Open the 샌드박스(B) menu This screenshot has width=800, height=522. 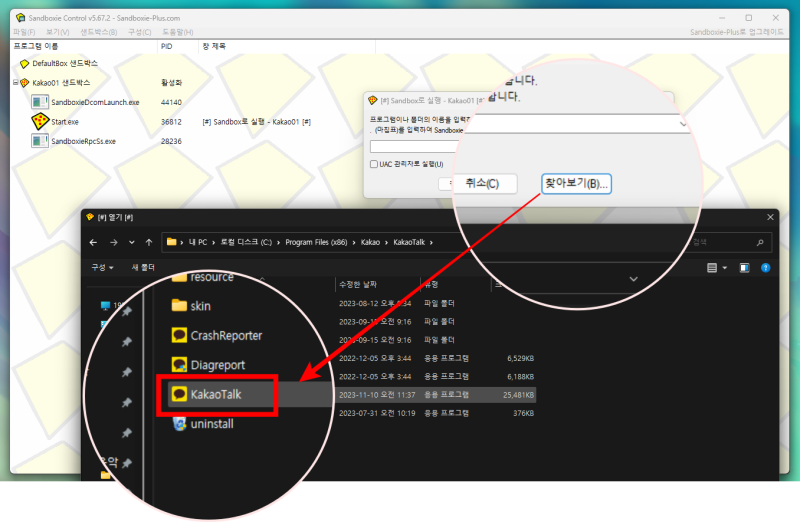98,32
